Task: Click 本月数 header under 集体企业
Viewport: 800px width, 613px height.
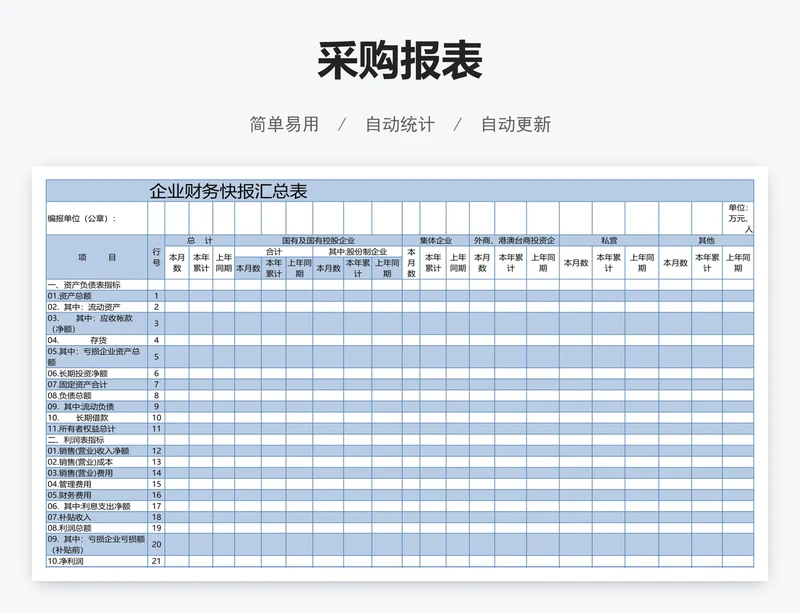Action: 411,263
